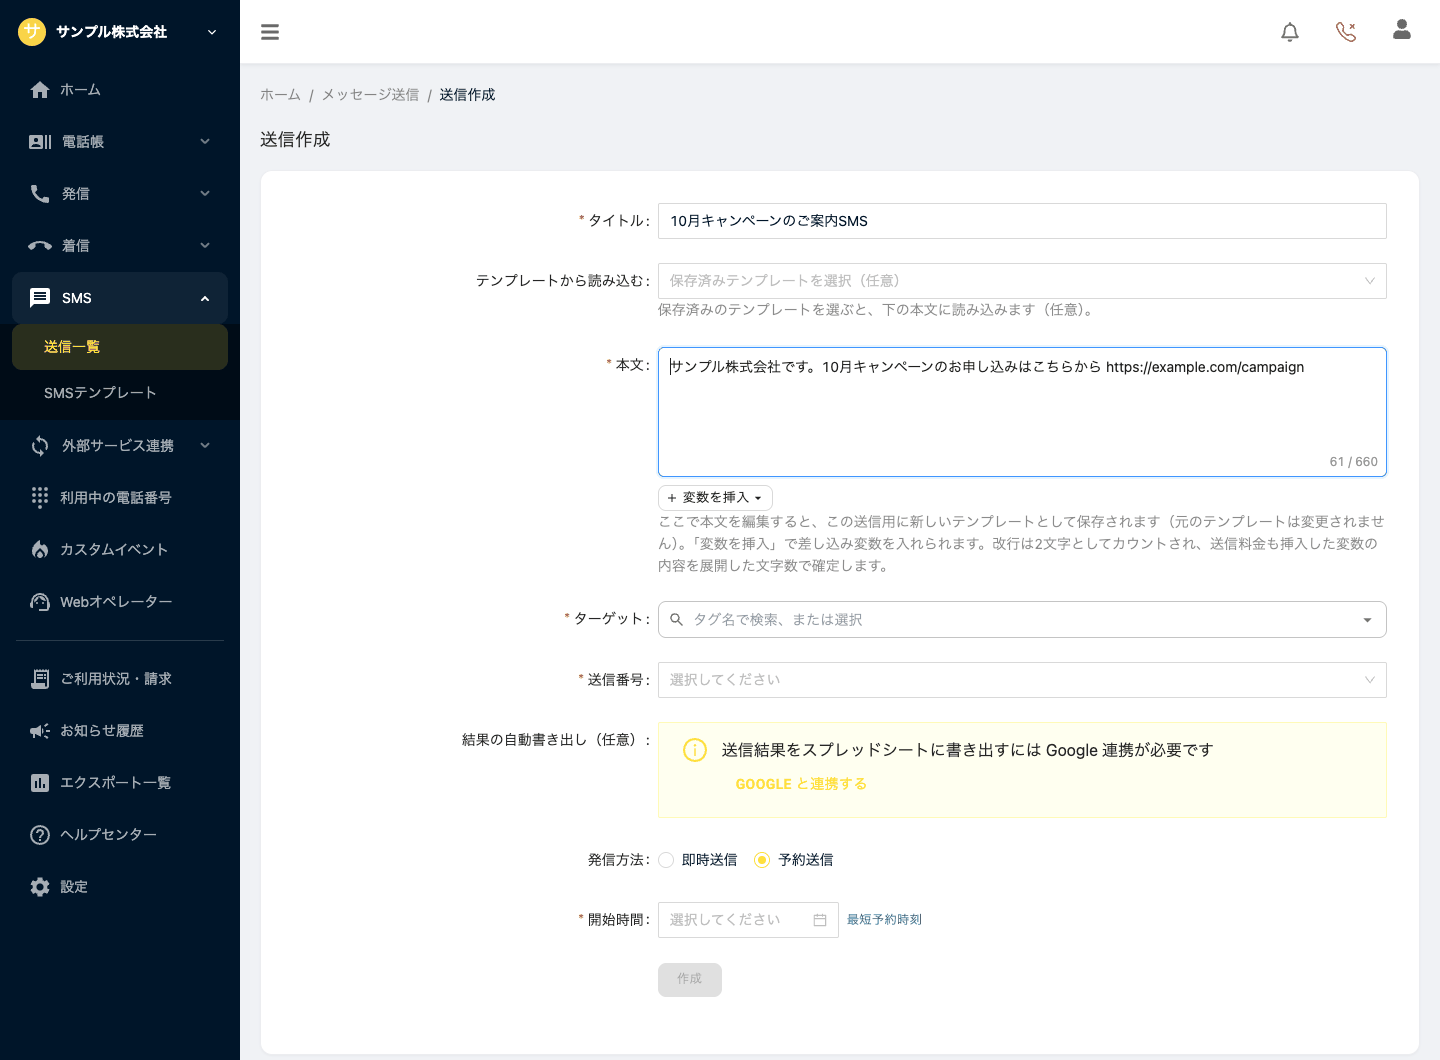Viewport: 1440px width, 1060px height.
Task: Expand the 電話帳 submenu chevron
Action: click(205, 142)
